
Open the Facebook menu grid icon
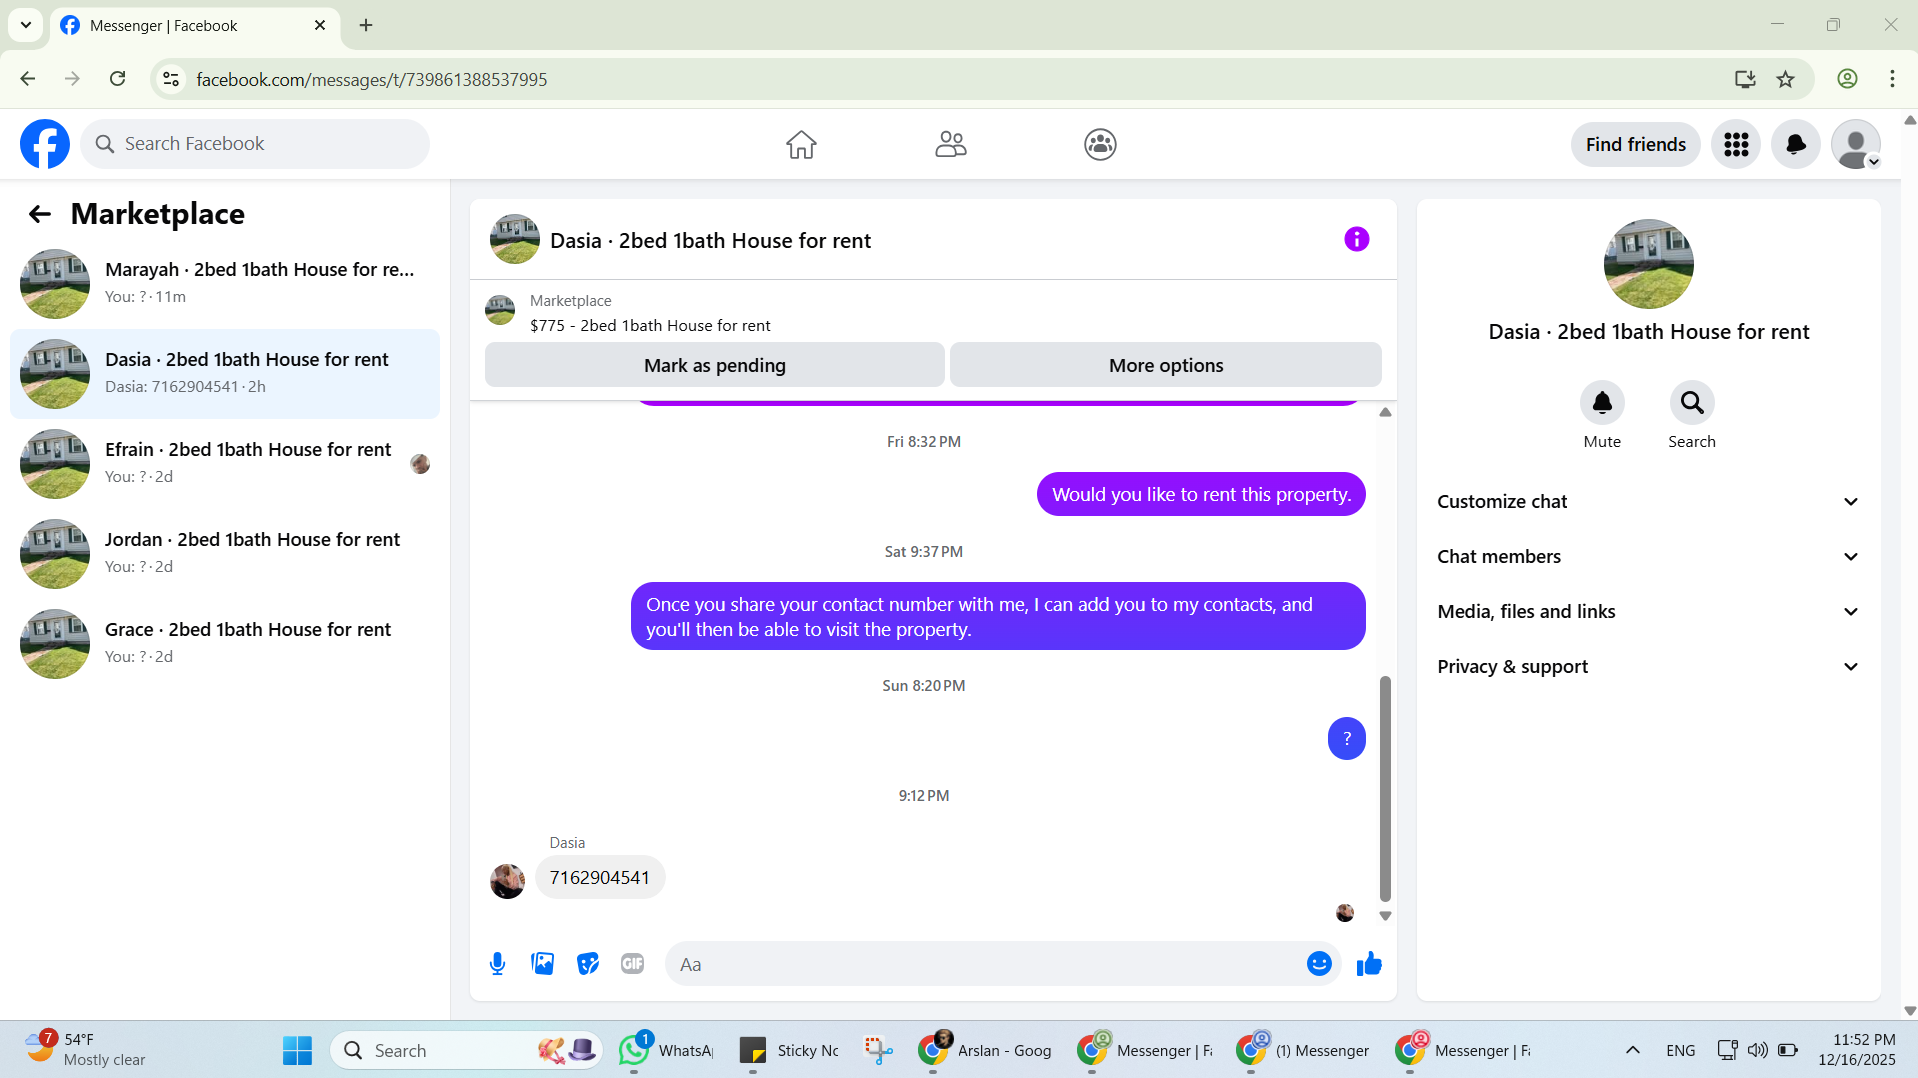pyautogui.click(x=1736, y=144)
